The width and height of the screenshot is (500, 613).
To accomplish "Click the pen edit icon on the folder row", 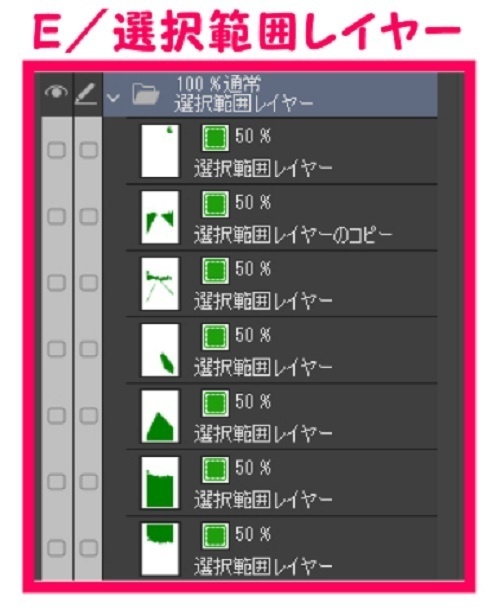I will pyautogui.click(x=86, y=94).
